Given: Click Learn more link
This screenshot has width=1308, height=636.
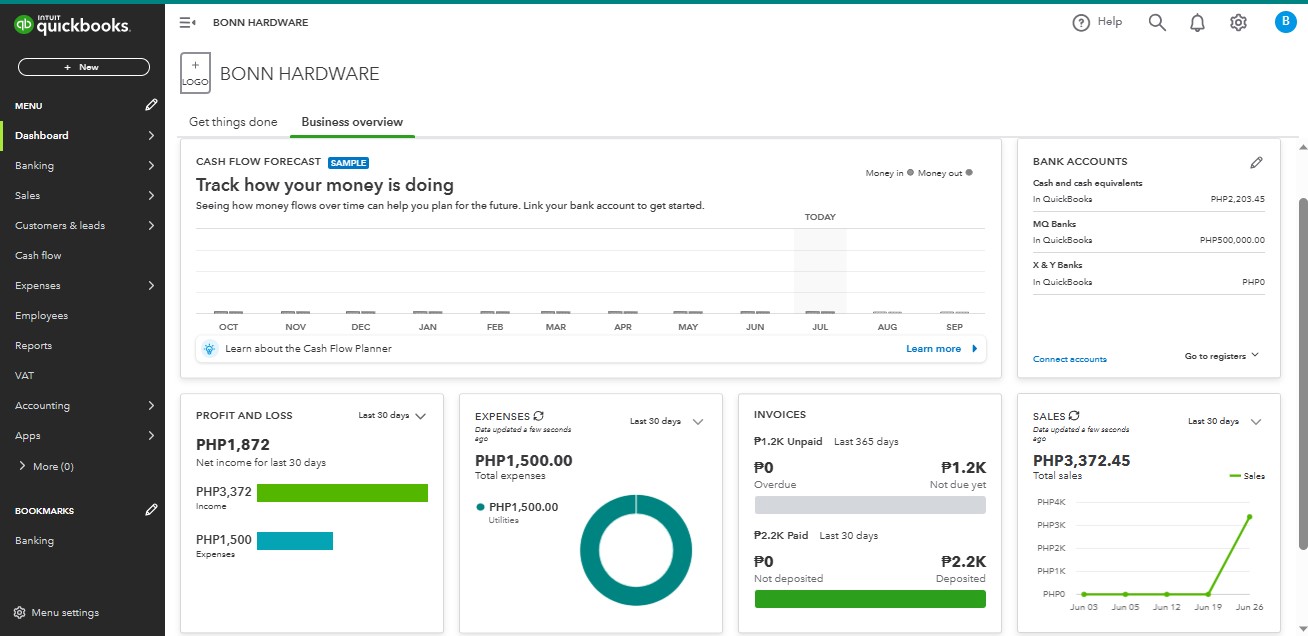Looking at the screenshot, I should pos(933,349).
